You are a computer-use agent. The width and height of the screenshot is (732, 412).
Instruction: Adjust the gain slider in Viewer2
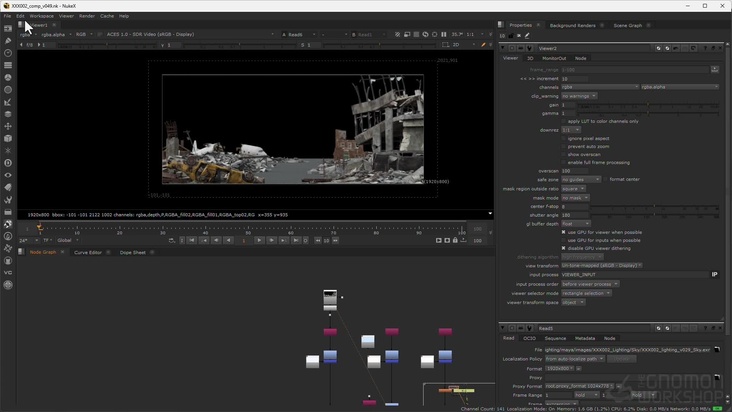click(x=648, y=106)
